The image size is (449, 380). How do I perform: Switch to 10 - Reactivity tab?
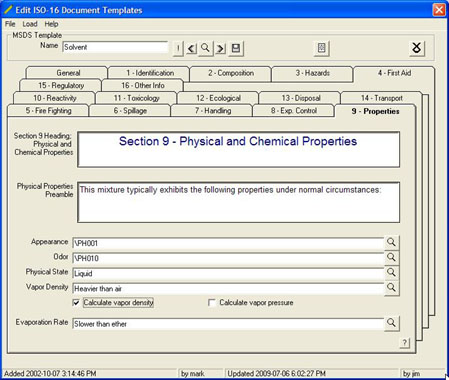pyautogui.click(x=55, y=98)
